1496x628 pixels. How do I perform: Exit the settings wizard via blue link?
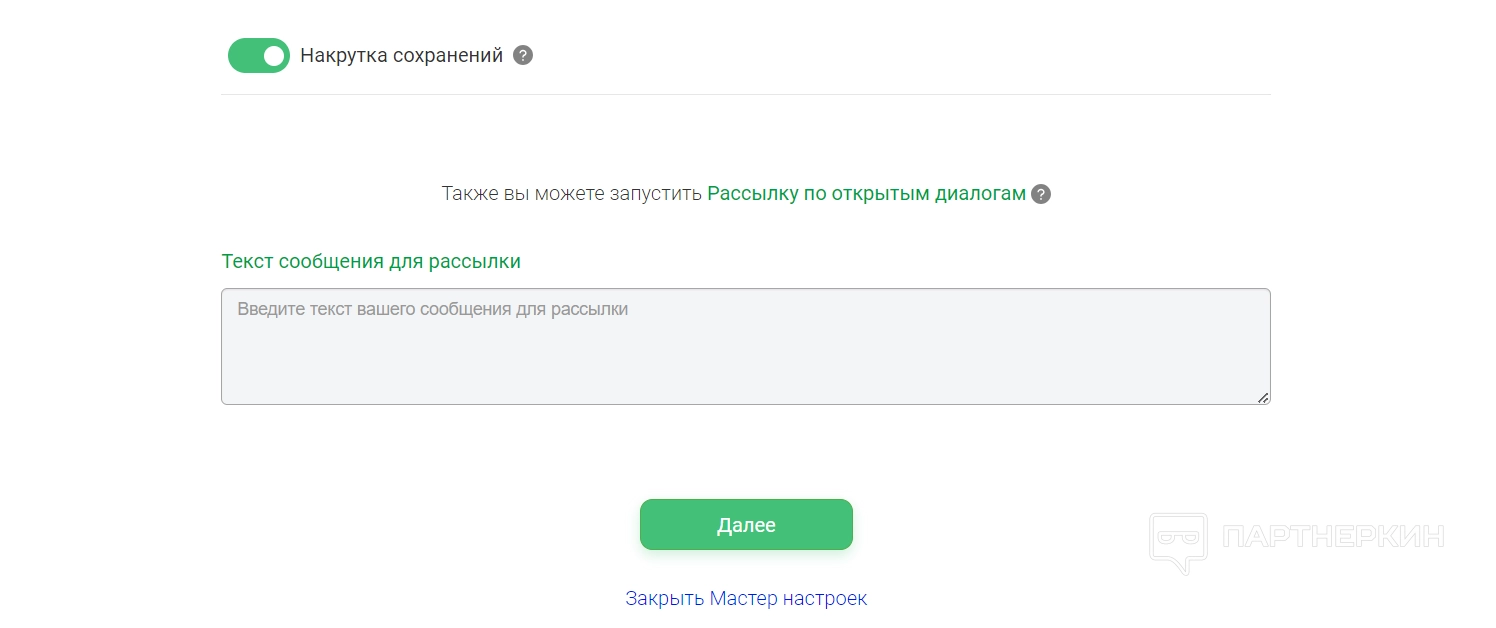point(746,598)
